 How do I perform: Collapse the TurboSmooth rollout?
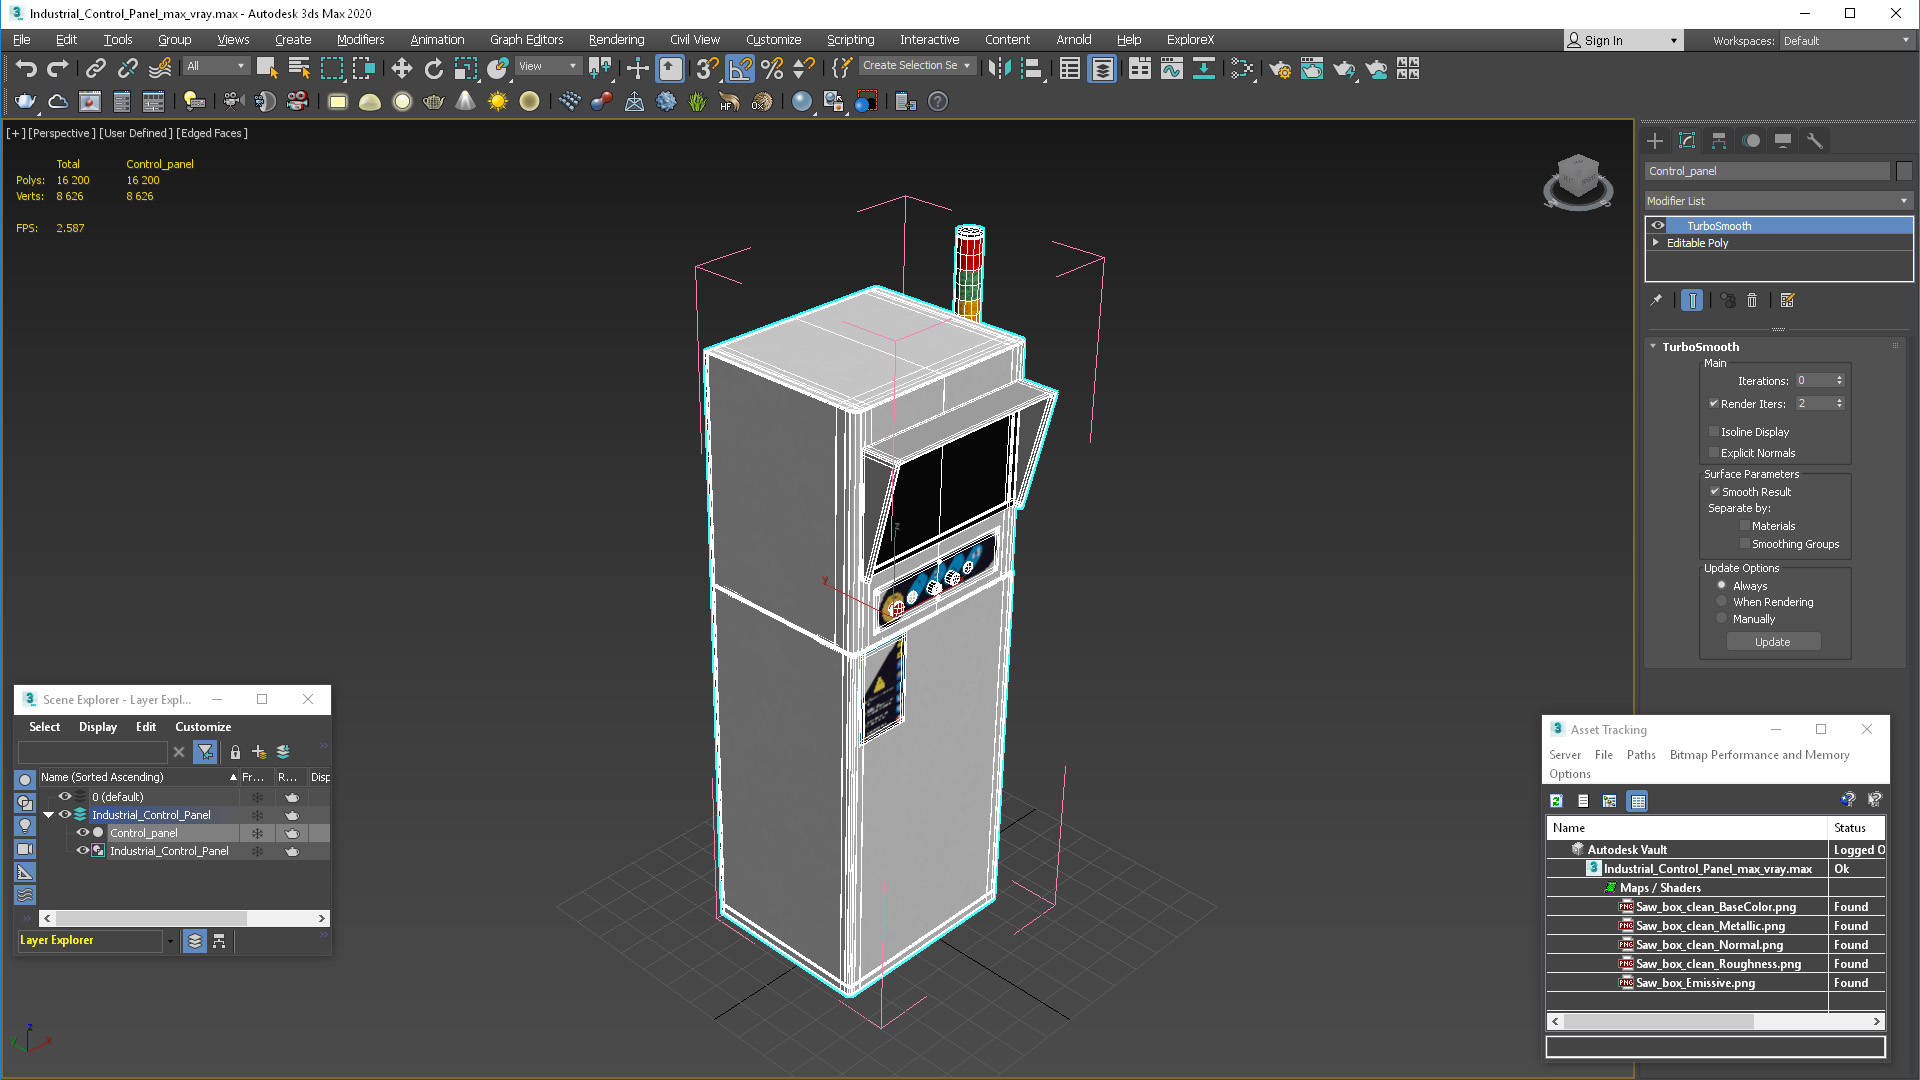[x=1653, y=346]
